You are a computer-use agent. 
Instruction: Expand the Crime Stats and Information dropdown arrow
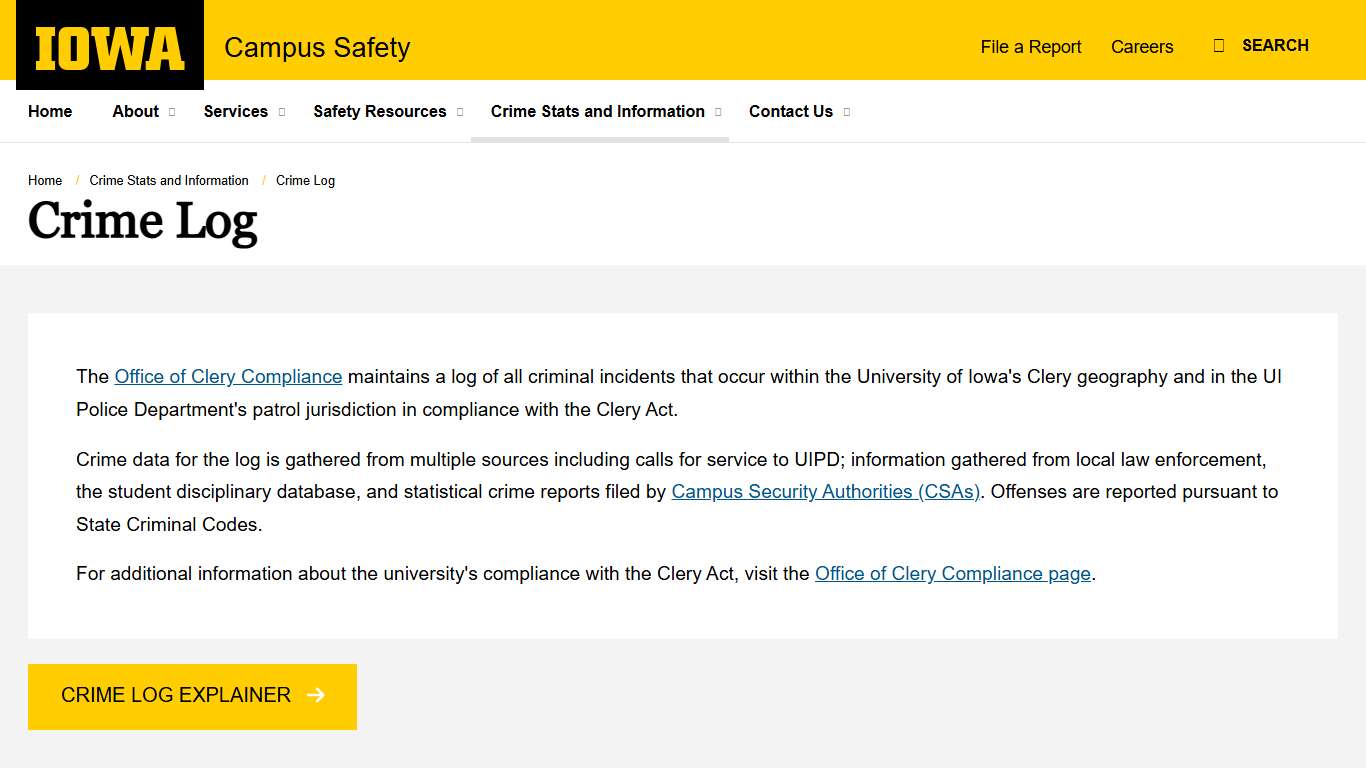[x=720, y=112]
